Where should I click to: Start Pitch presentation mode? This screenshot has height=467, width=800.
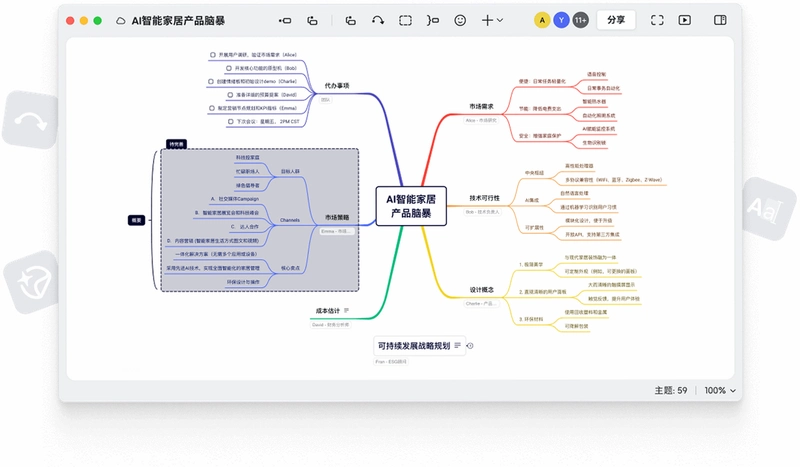685,20
